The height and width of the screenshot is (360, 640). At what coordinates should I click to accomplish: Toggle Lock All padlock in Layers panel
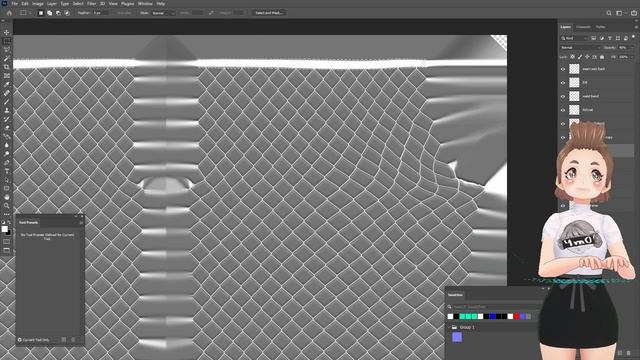point(602,57)
